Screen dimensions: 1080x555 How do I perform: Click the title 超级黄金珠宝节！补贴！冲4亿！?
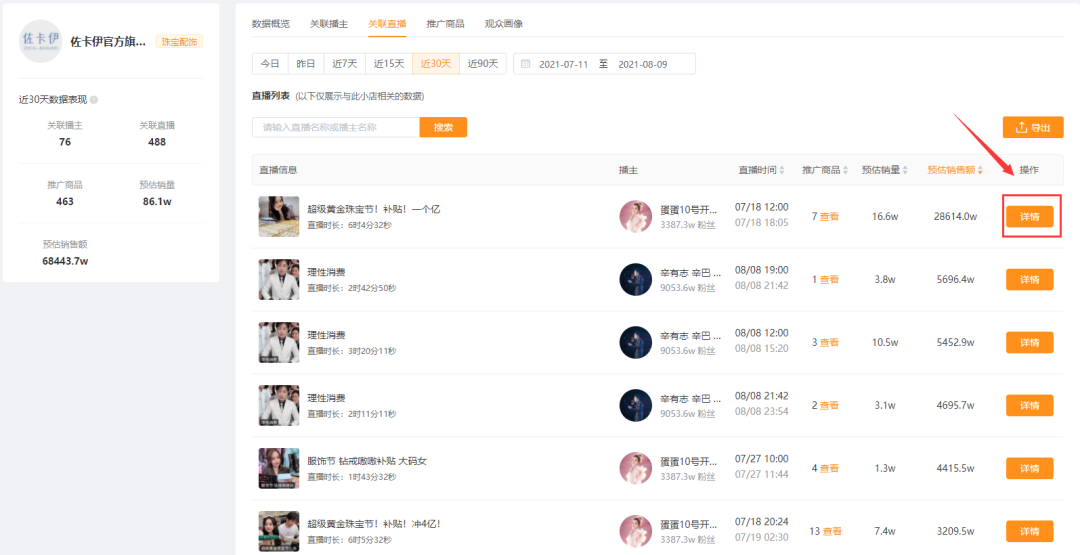click(374, 524)
